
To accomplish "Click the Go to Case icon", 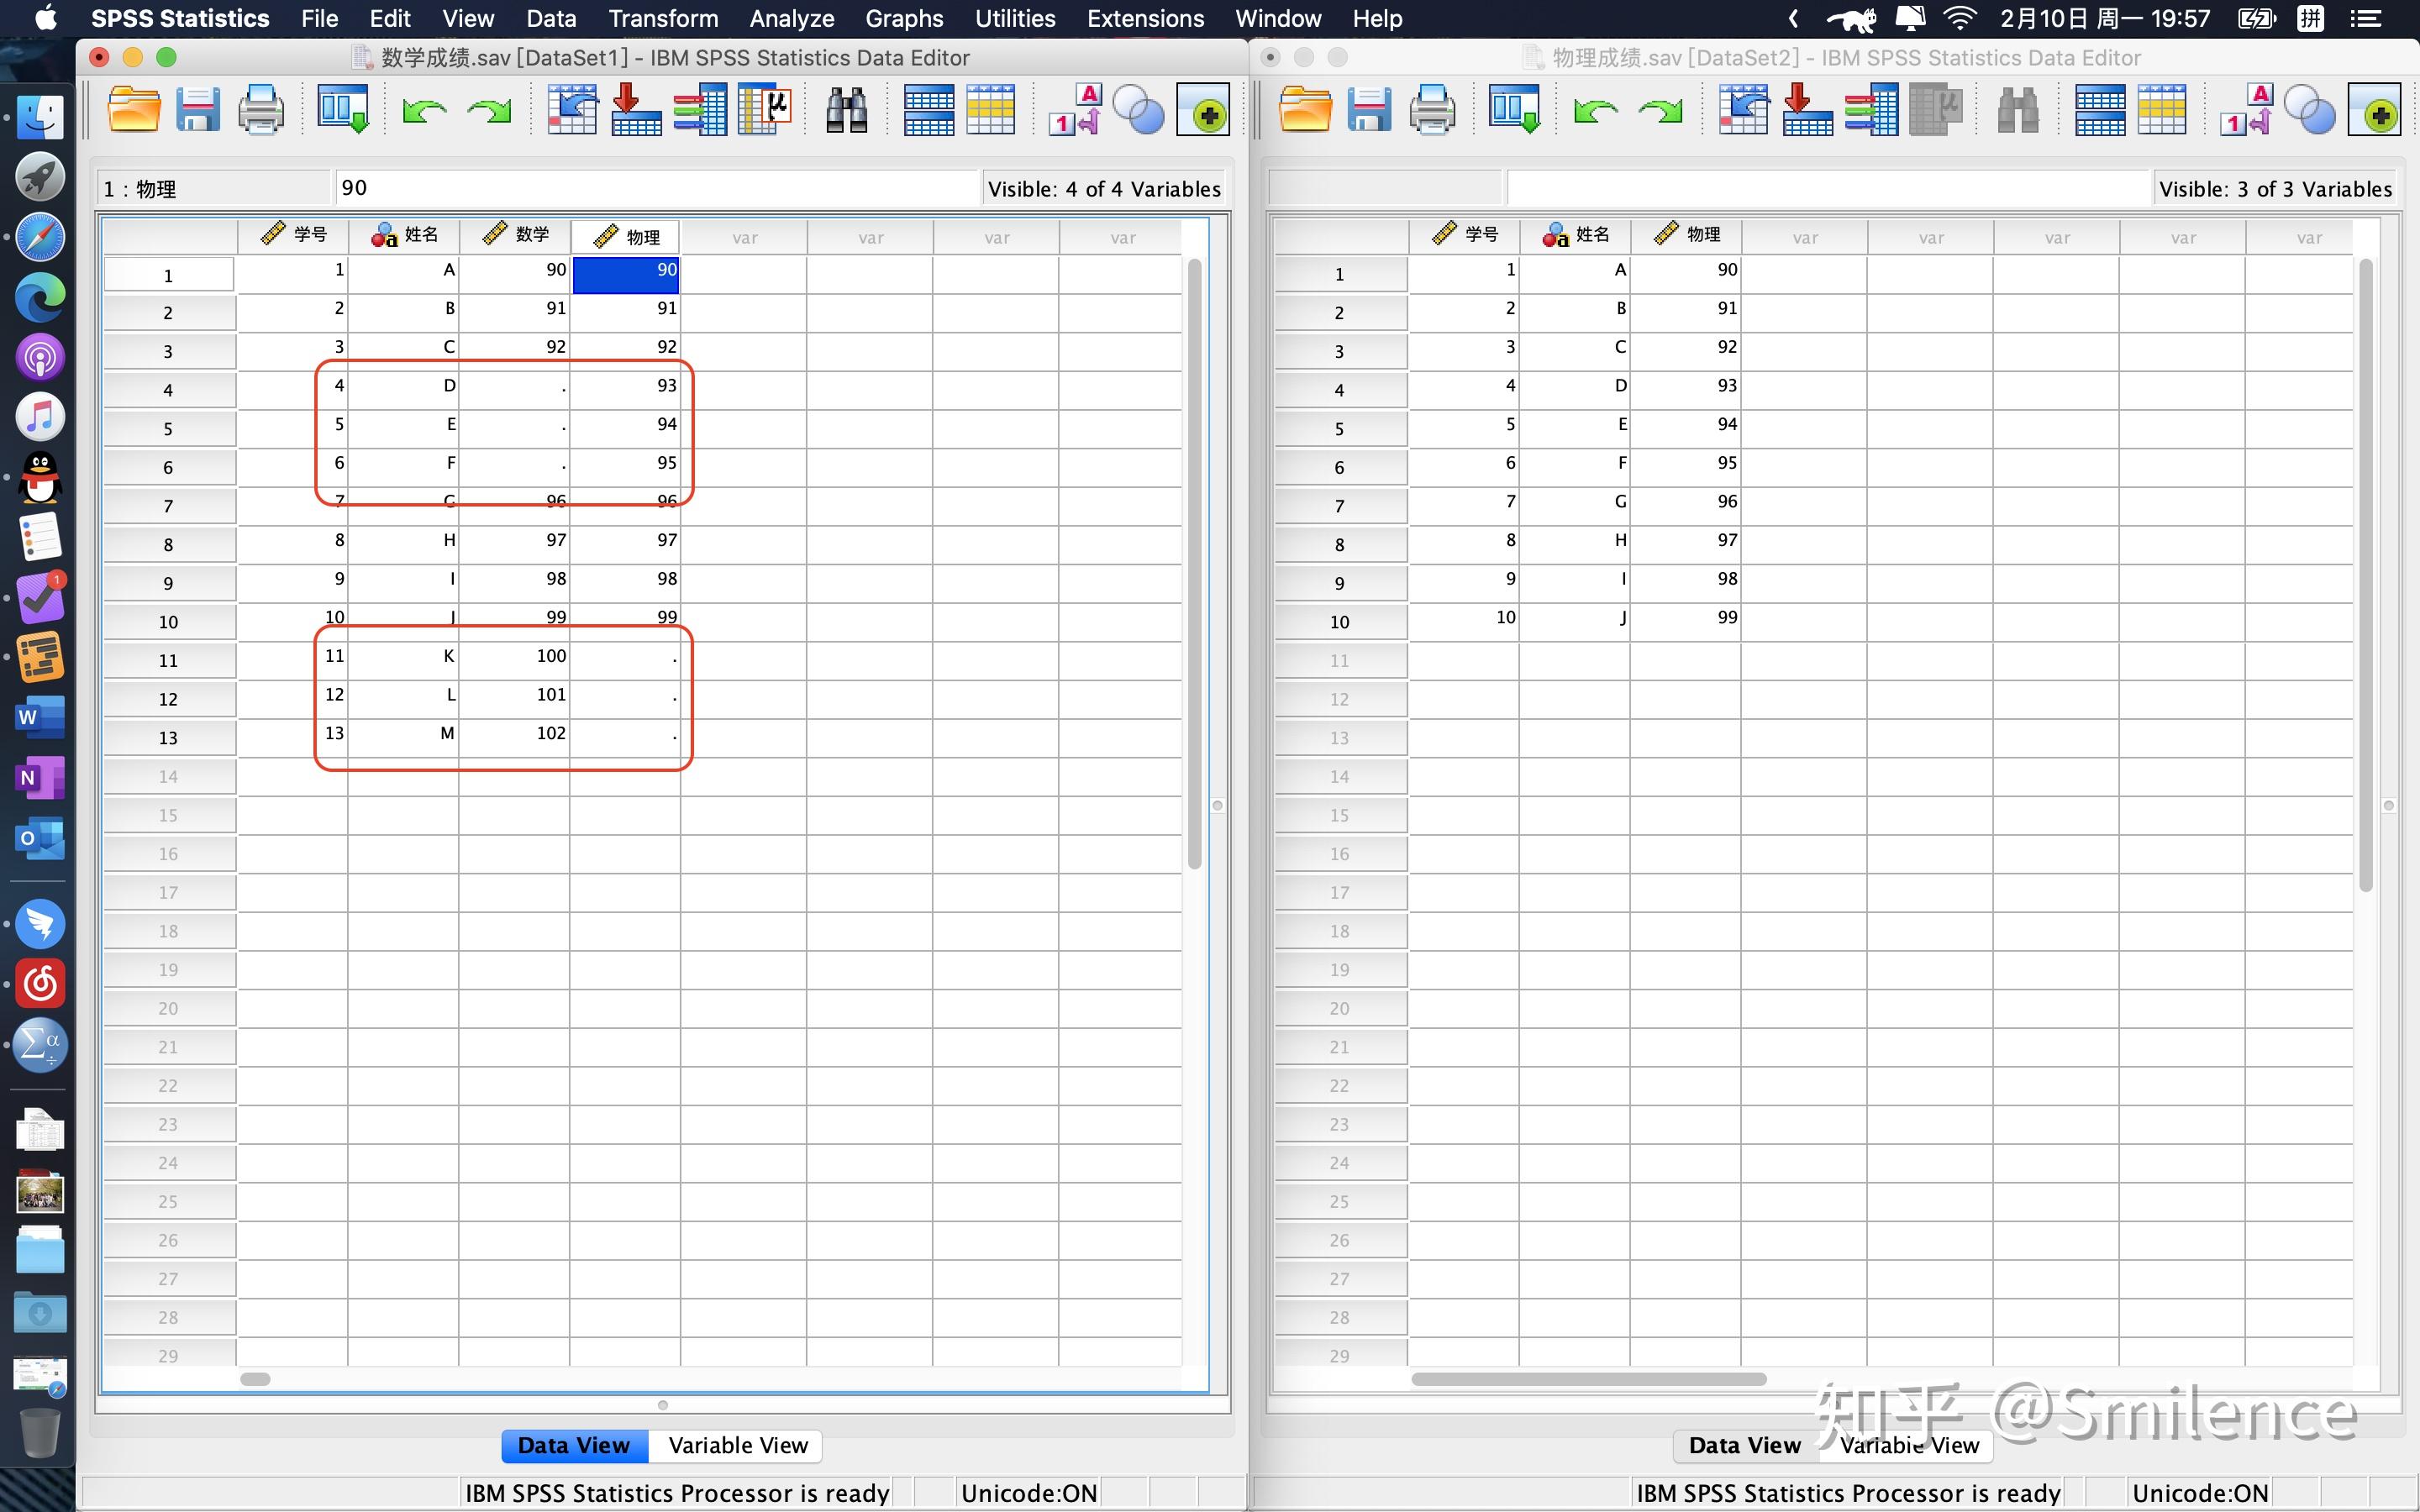I will pyautogui.click(x=572, y=110).
